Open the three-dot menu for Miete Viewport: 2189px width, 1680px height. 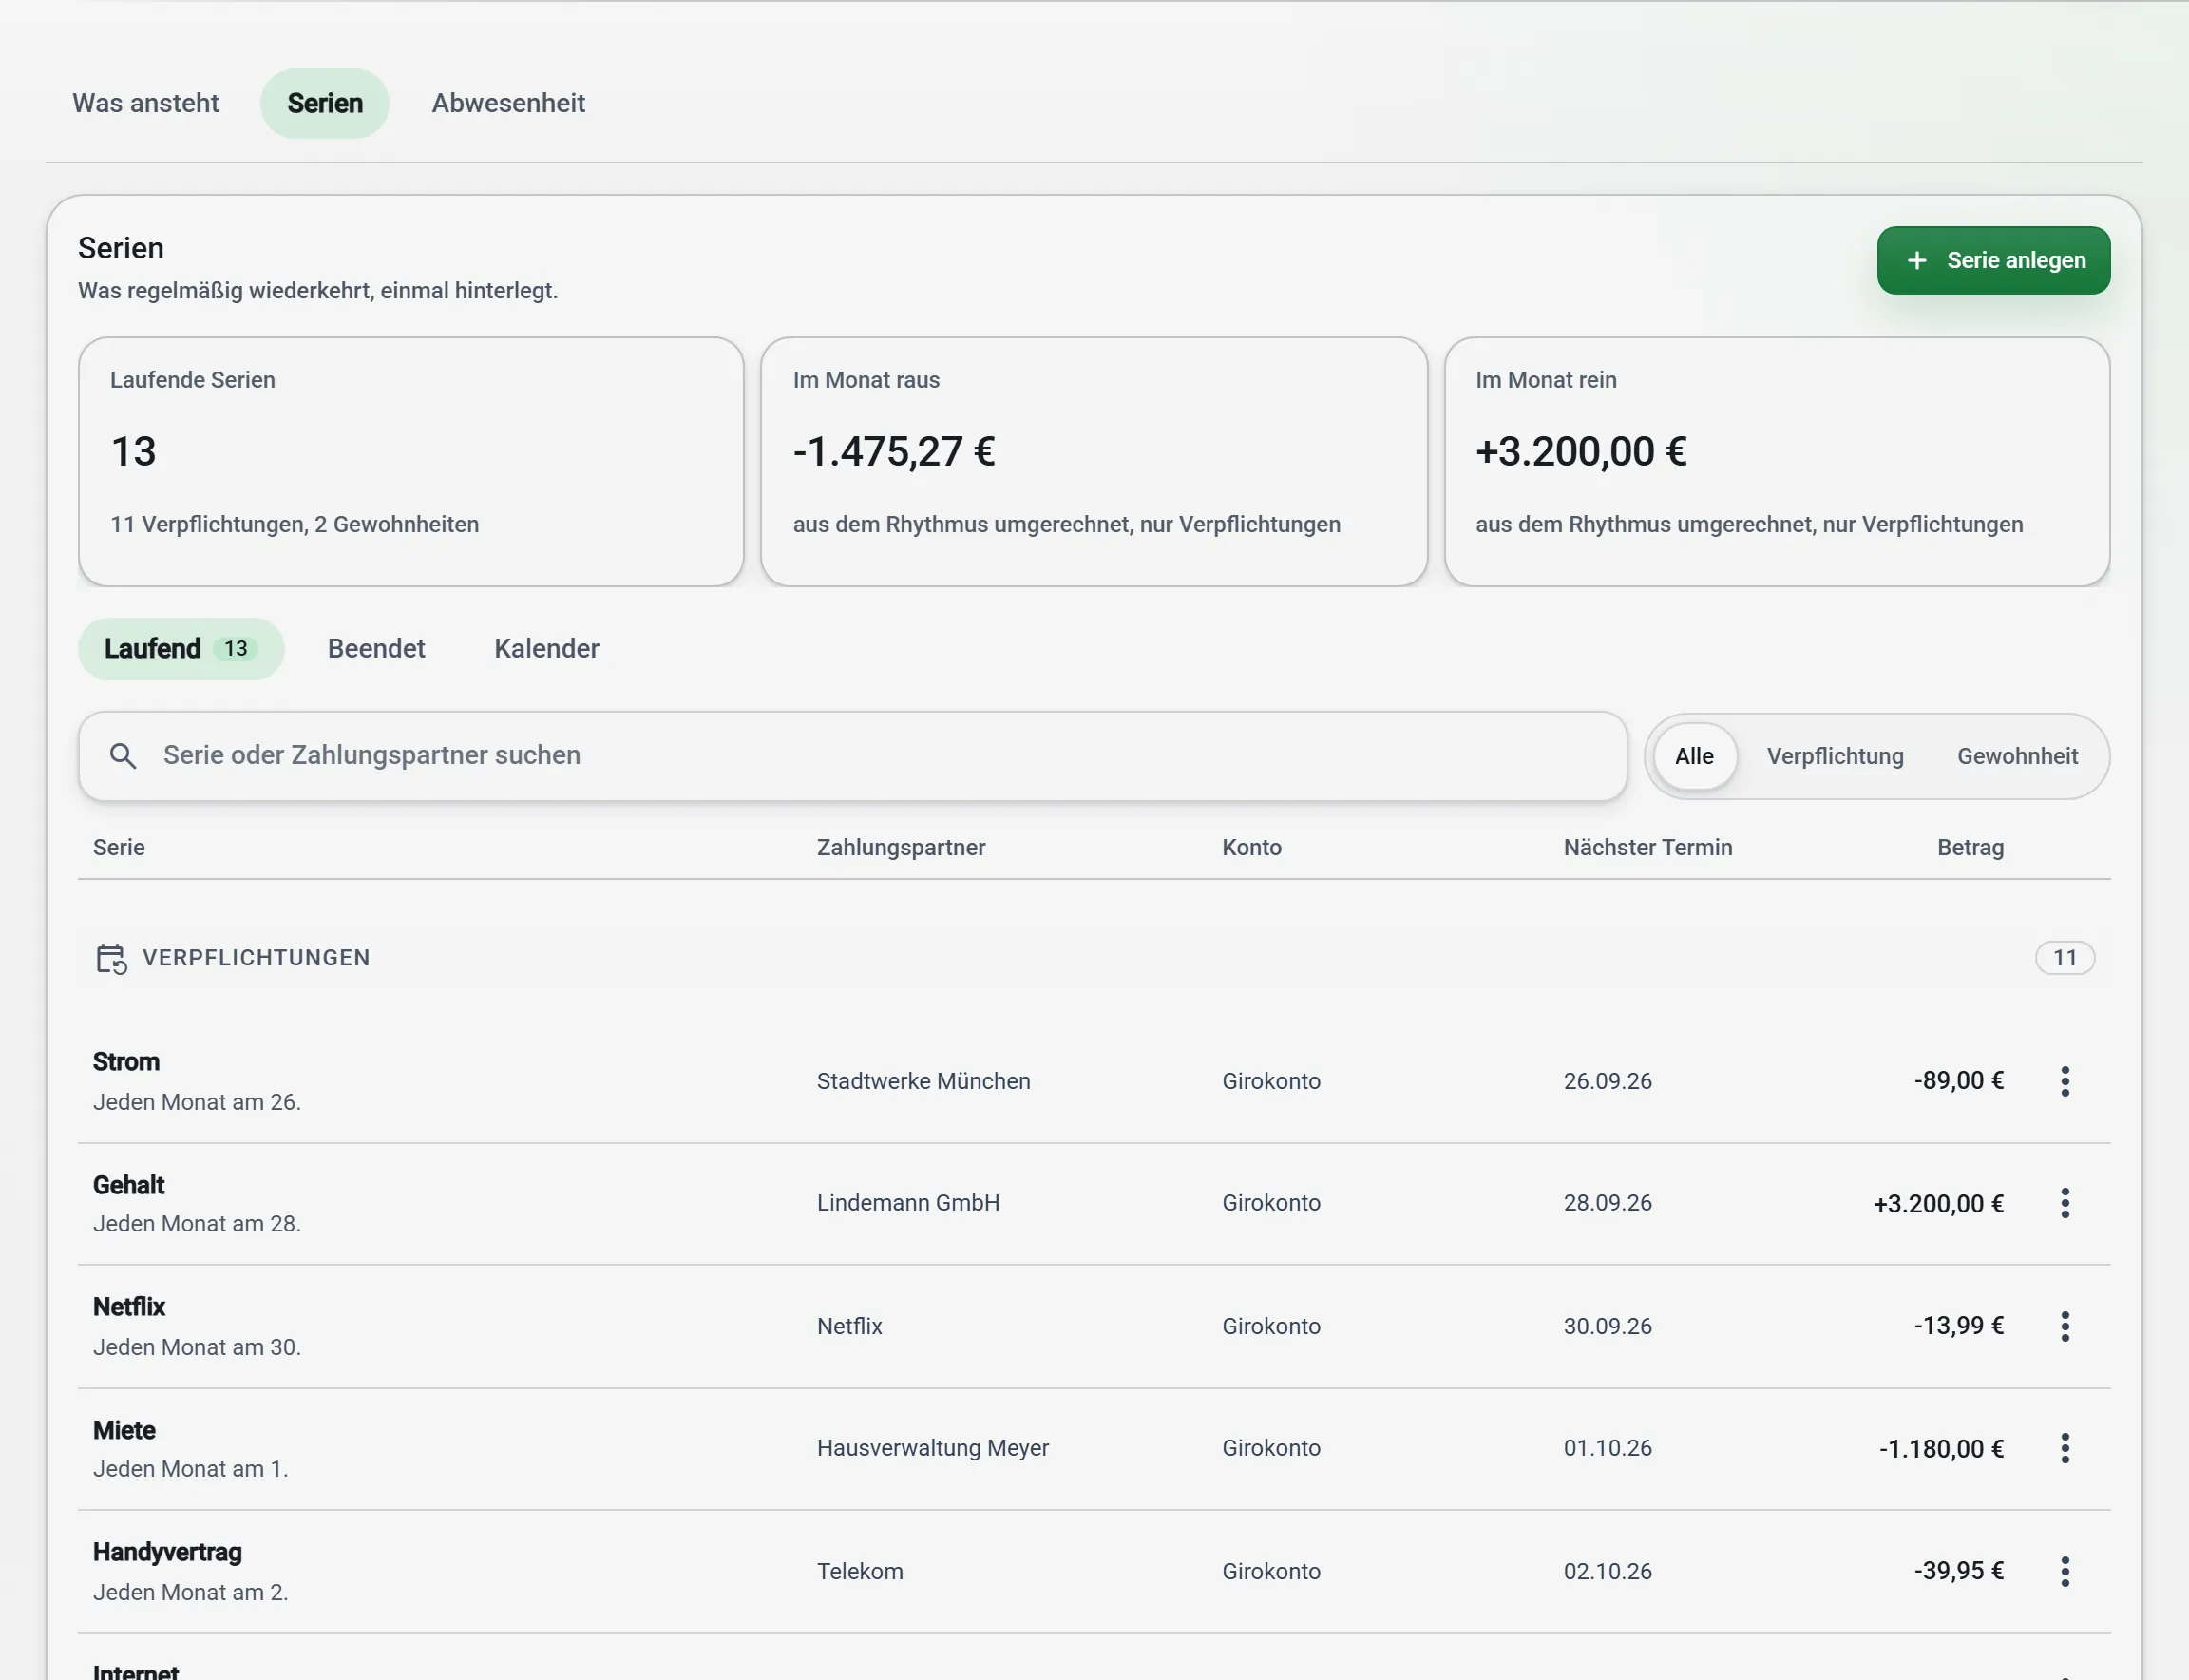(x=2064, y=1448)
